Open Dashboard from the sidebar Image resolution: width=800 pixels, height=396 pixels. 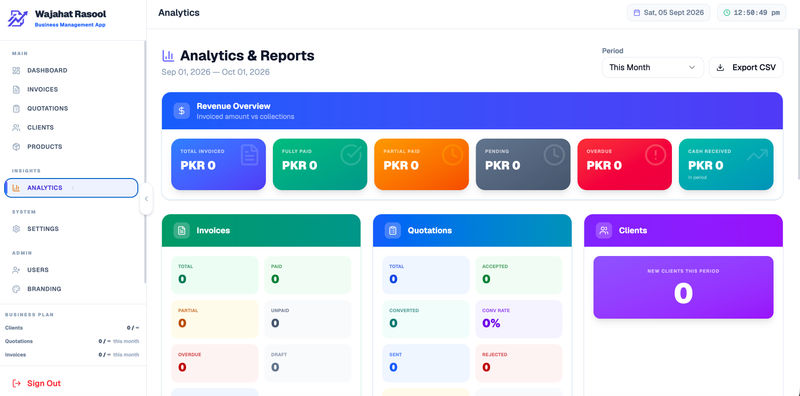pyautogui.click(x=71, y=70)
